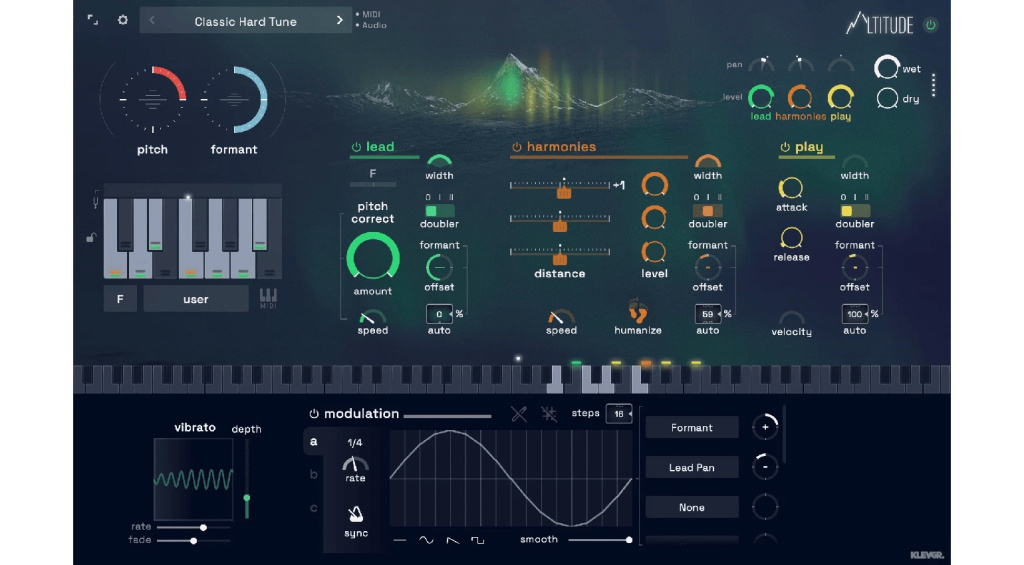The width and height of the screenshot is (1024, 565).
Task: Open the three-dot options menu beside wet/dry
Action: [934, 85]
